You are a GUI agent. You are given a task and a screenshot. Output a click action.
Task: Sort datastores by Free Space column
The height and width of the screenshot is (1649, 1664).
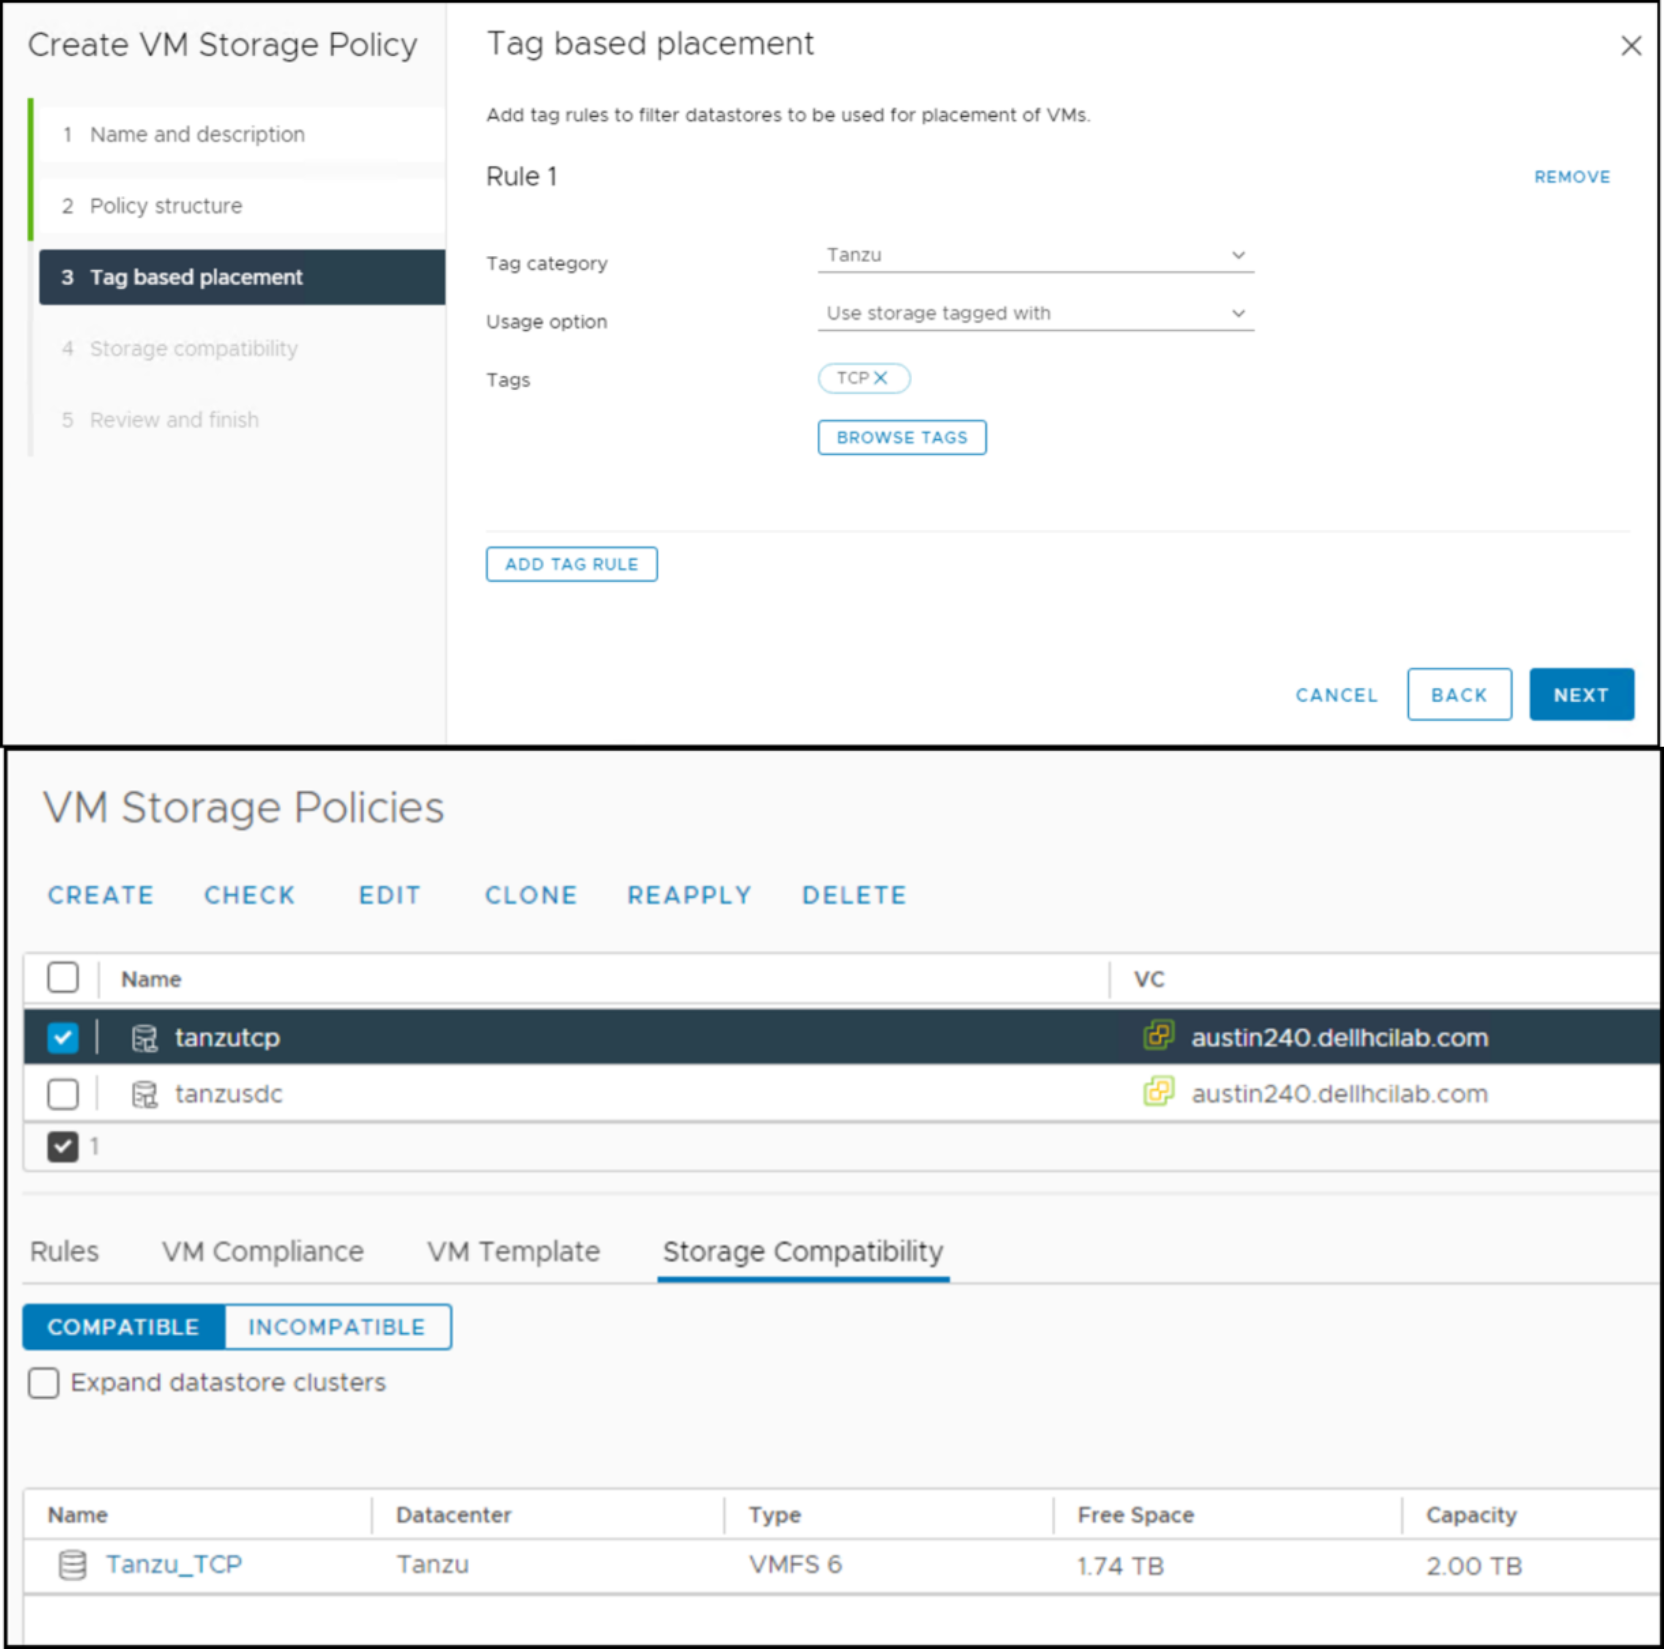coord(1135,1515)
